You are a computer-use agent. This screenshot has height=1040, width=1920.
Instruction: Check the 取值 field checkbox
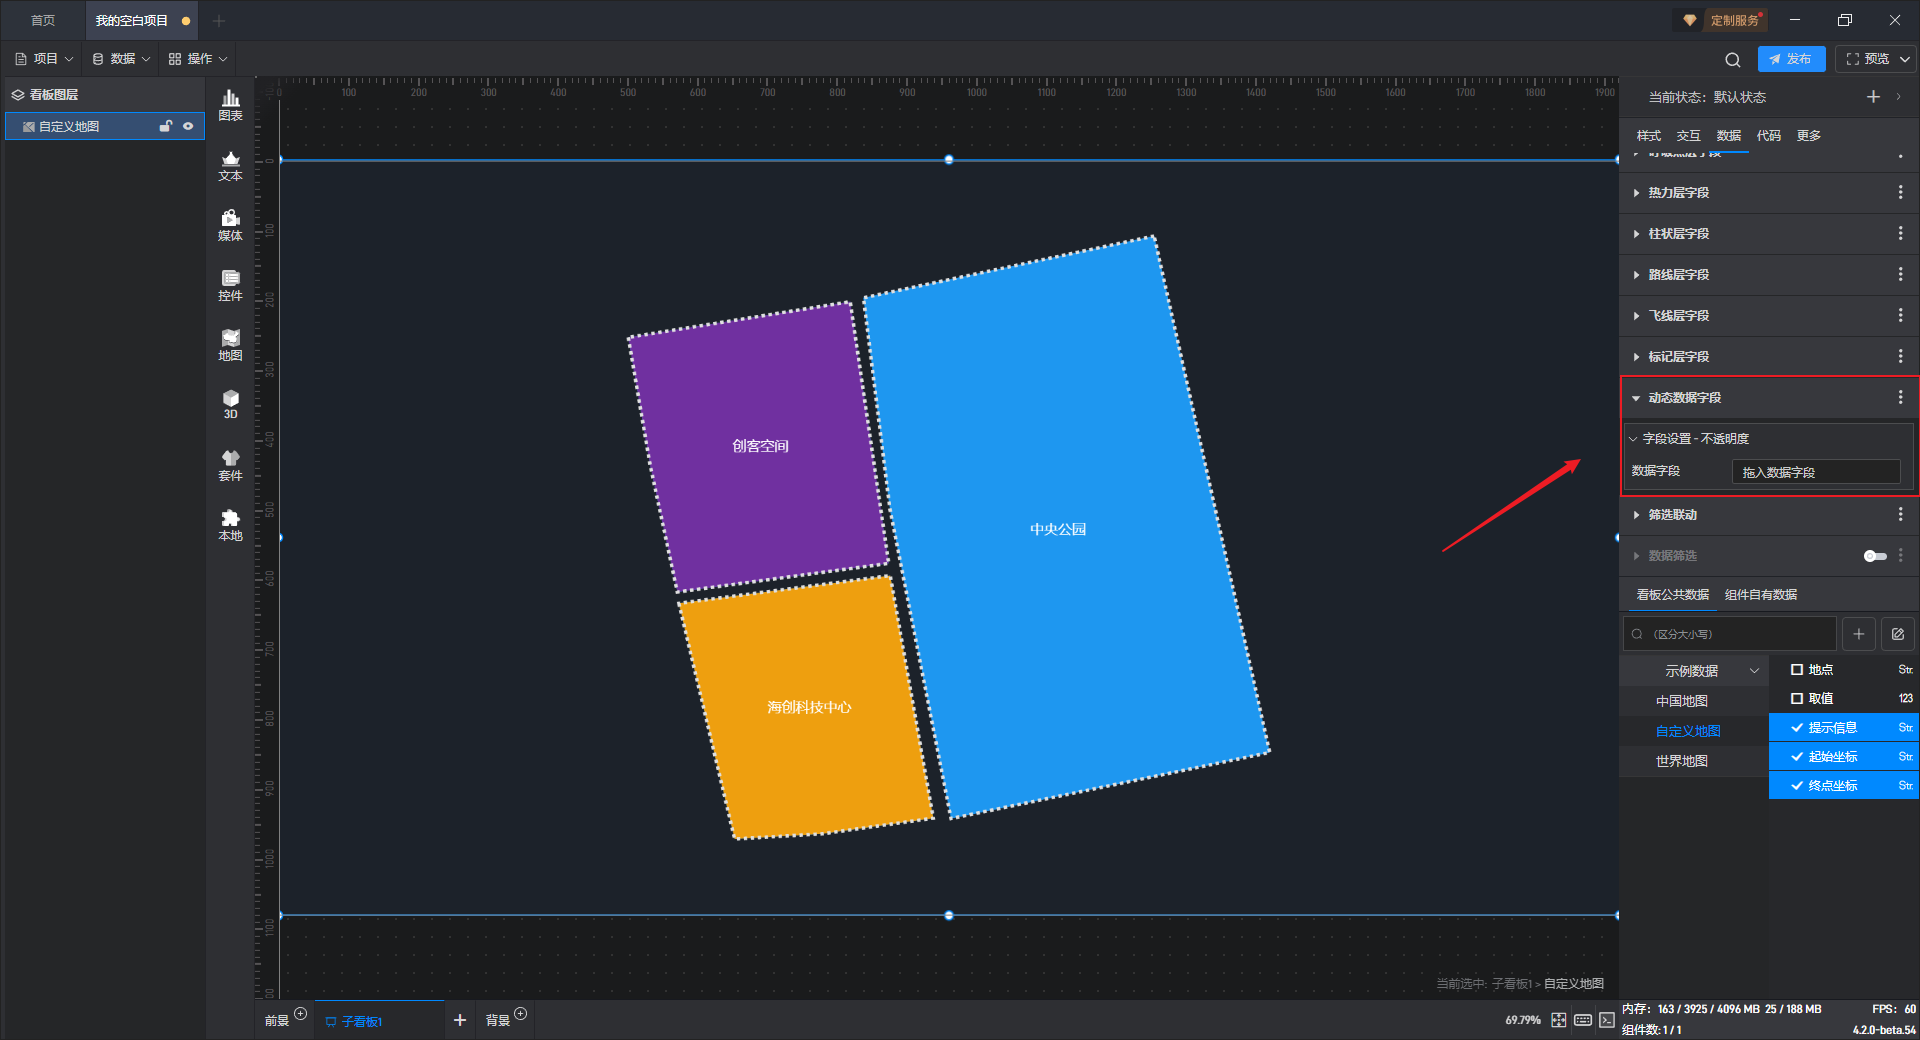(x=1797, y=699)
